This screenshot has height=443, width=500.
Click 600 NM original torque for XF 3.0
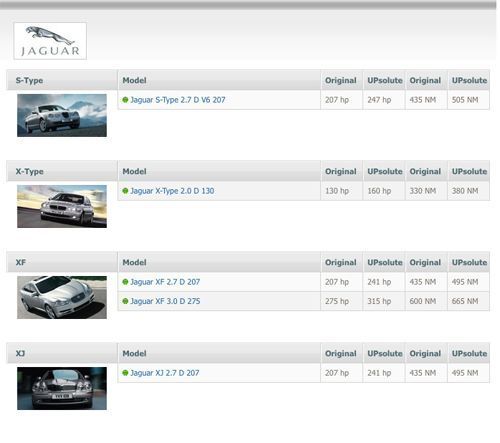(x=423, y=301)
